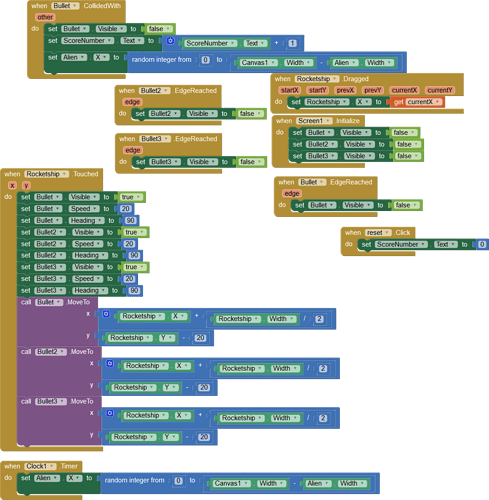Select prevY parameter in Rocketship.Dragged
489x500 pixels.
click(373, 90)
